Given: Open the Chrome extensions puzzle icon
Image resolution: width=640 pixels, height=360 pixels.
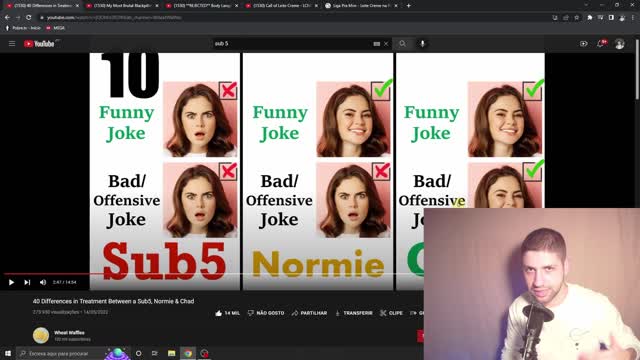Looking at the screenshot, I should coord(590,18).
